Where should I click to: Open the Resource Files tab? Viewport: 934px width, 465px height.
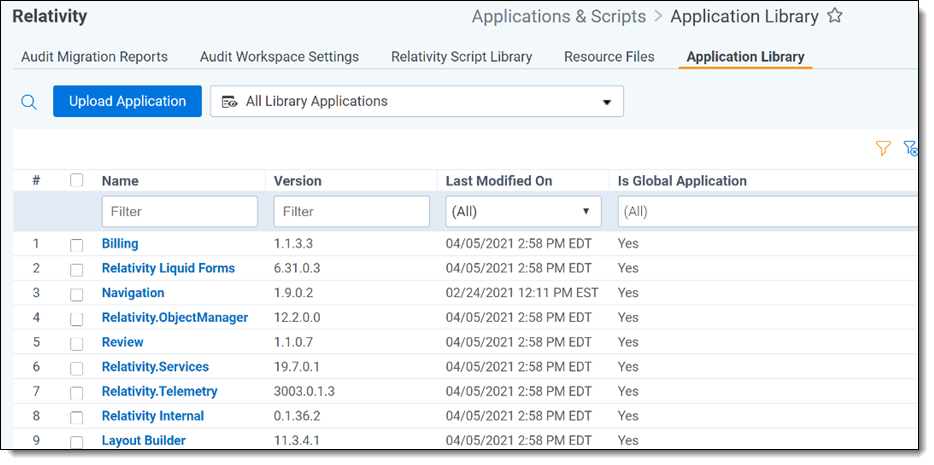[609, 57]
